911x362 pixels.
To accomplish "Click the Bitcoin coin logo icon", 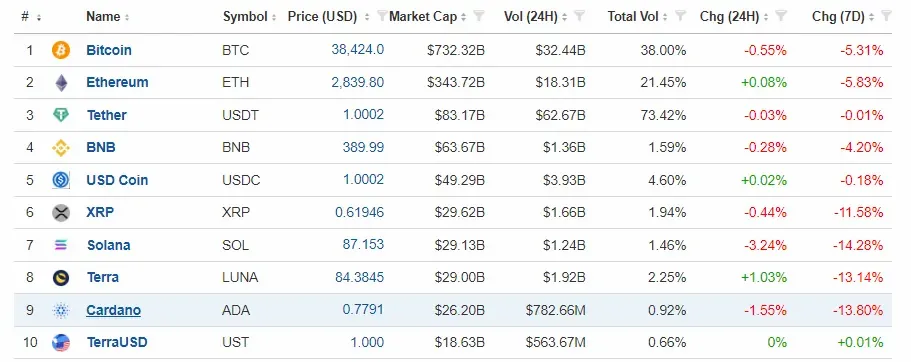I will click(60, 50).
